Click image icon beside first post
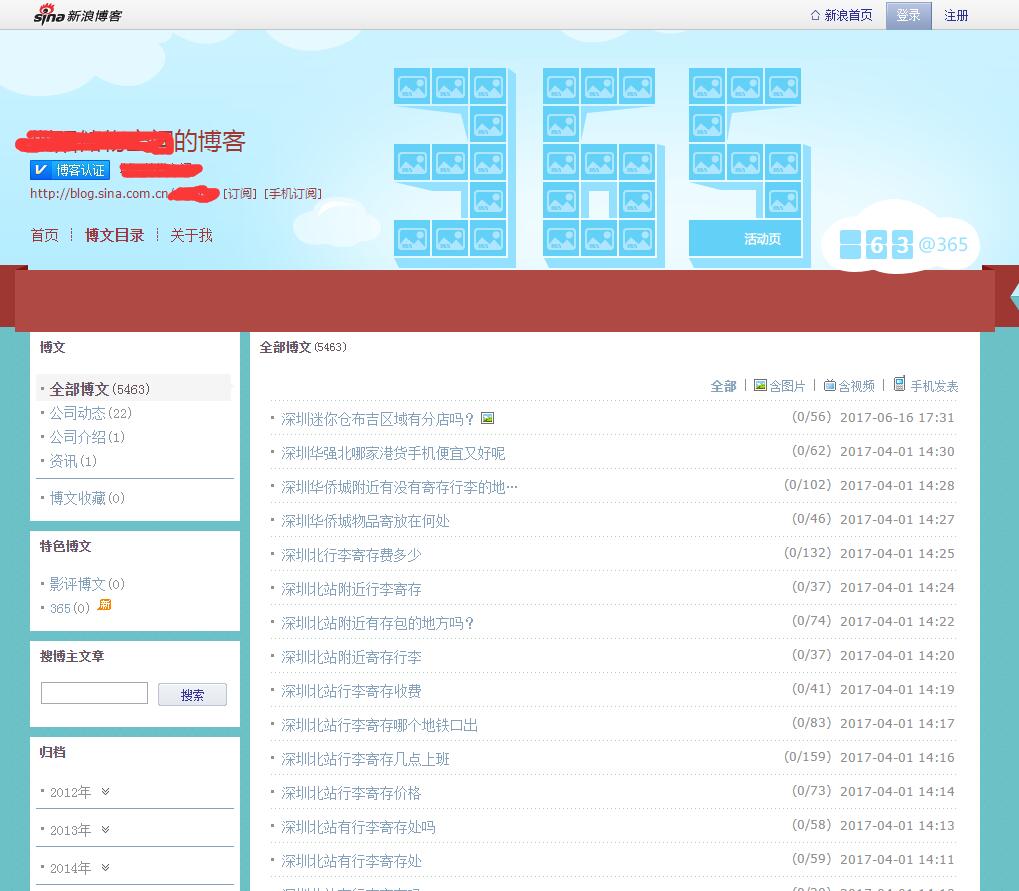This screenshot has height=891, width=1019. point(487,418)
